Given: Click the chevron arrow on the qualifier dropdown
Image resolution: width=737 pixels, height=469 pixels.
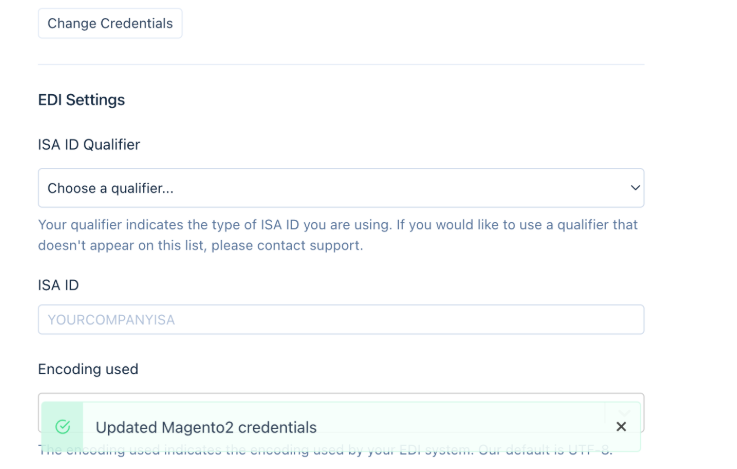Looking at the screenshot, I should [x=635, y=188].
